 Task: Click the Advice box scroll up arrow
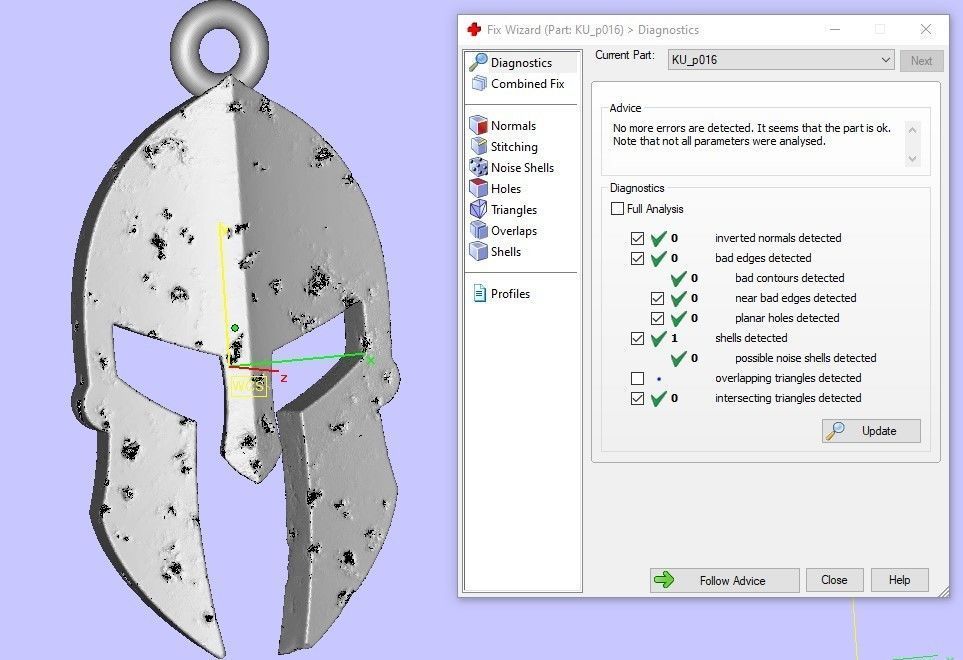(x=912, y=130)
